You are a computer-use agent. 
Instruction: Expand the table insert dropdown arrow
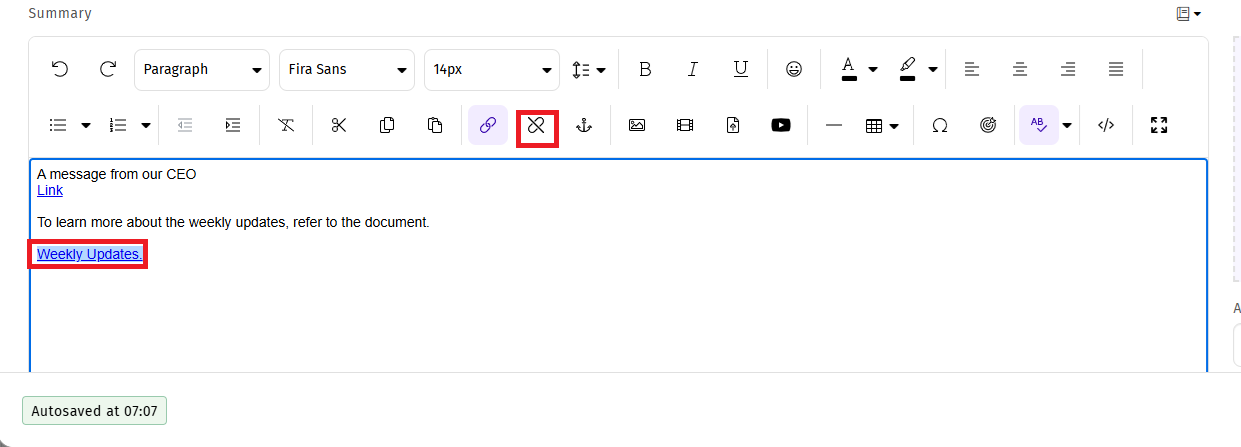coord(894,126)
